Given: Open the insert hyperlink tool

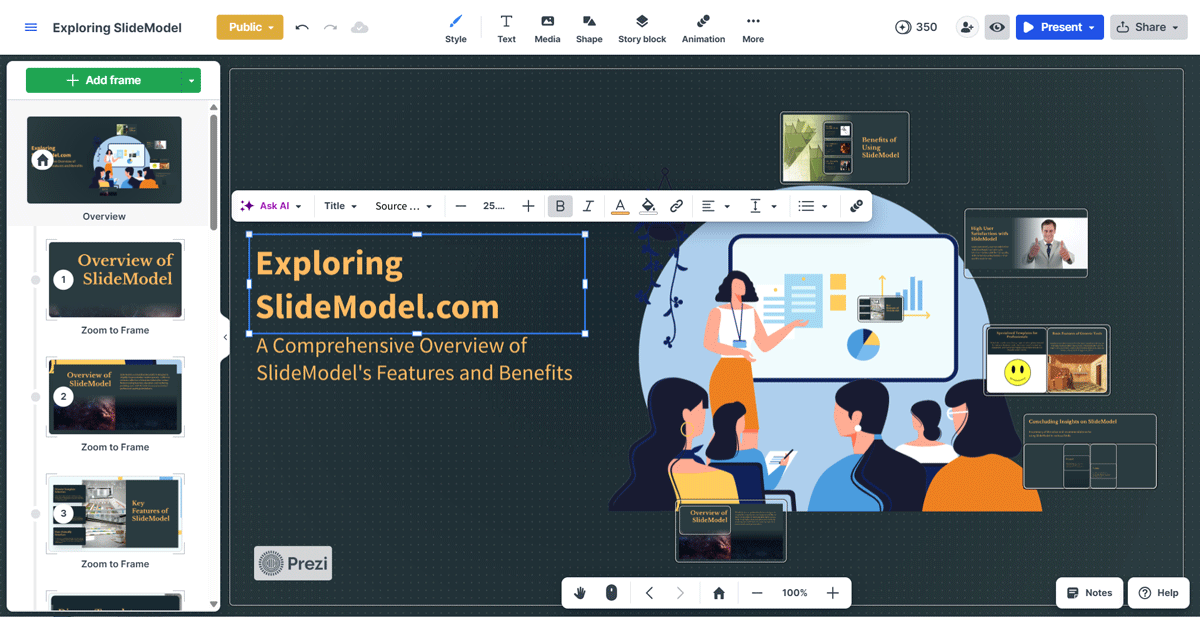Looking at the screenshot, I should tap(676, 206).
